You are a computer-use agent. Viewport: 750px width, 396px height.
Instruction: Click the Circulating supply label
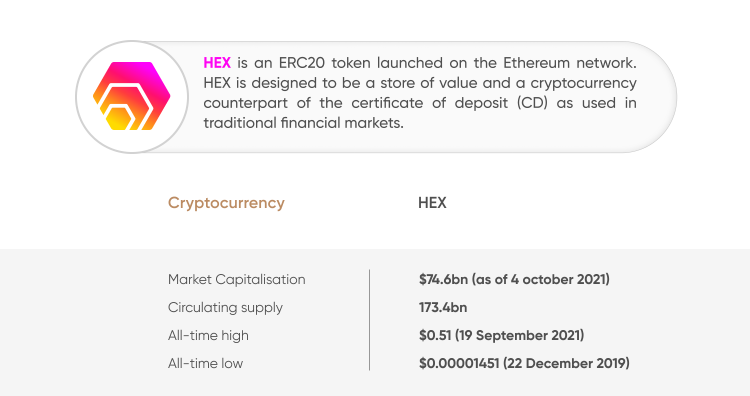click(x=225, y=308)
